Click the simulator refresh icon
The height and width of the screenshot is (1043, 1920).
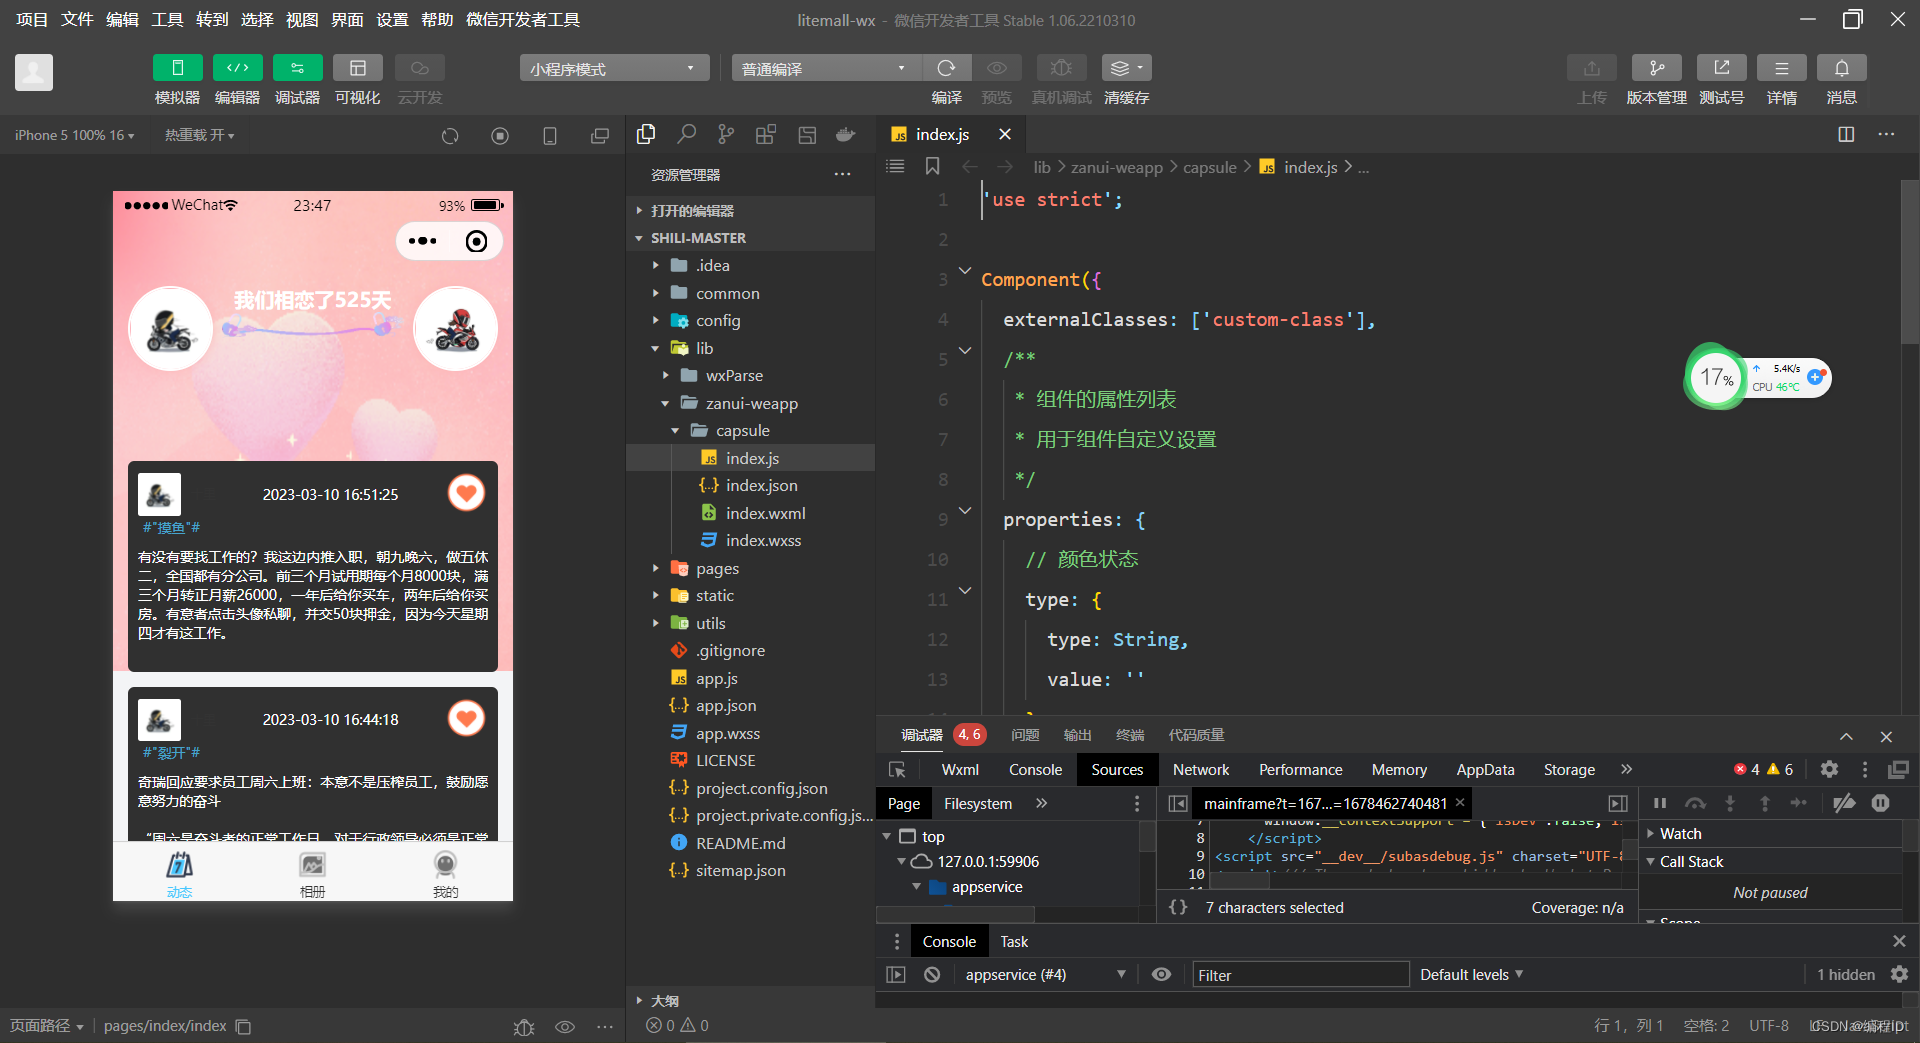pos(450,136)
